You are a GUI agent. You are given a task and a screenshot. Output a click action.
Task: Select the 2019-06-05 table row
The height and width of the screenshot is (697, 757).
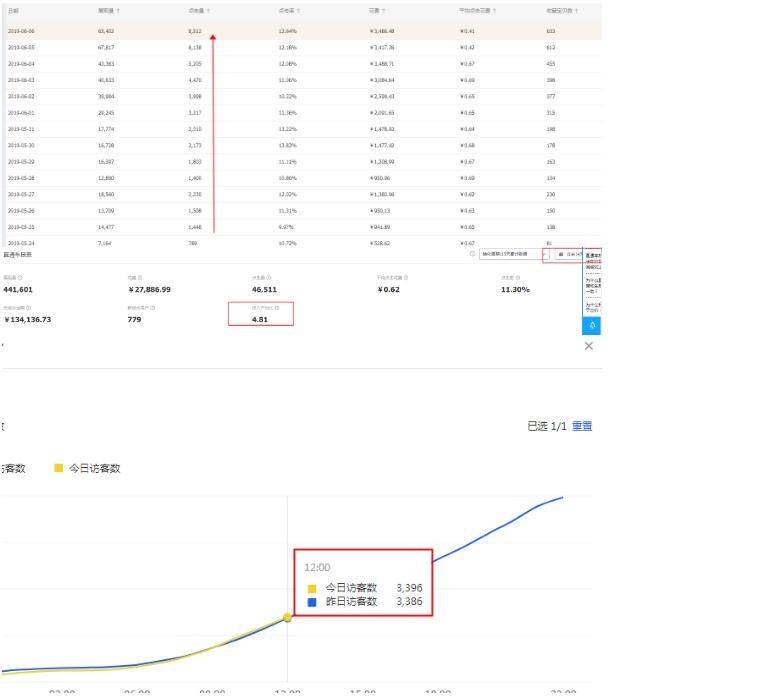tap(302, 47)
